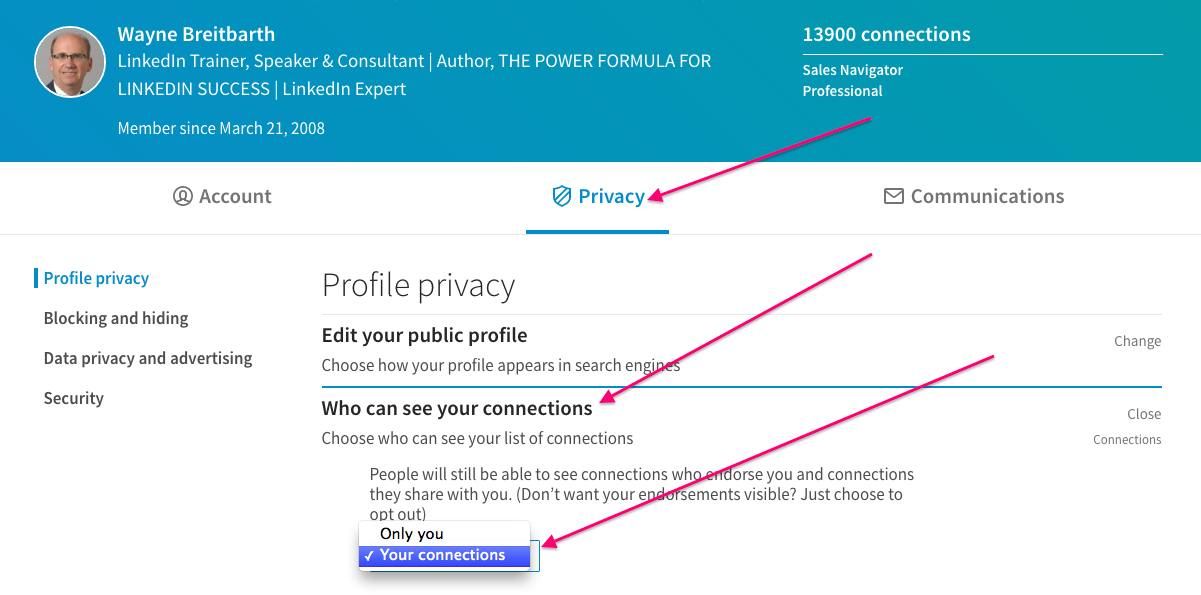
Task: Open Security settings
Action: coord(73,398)
